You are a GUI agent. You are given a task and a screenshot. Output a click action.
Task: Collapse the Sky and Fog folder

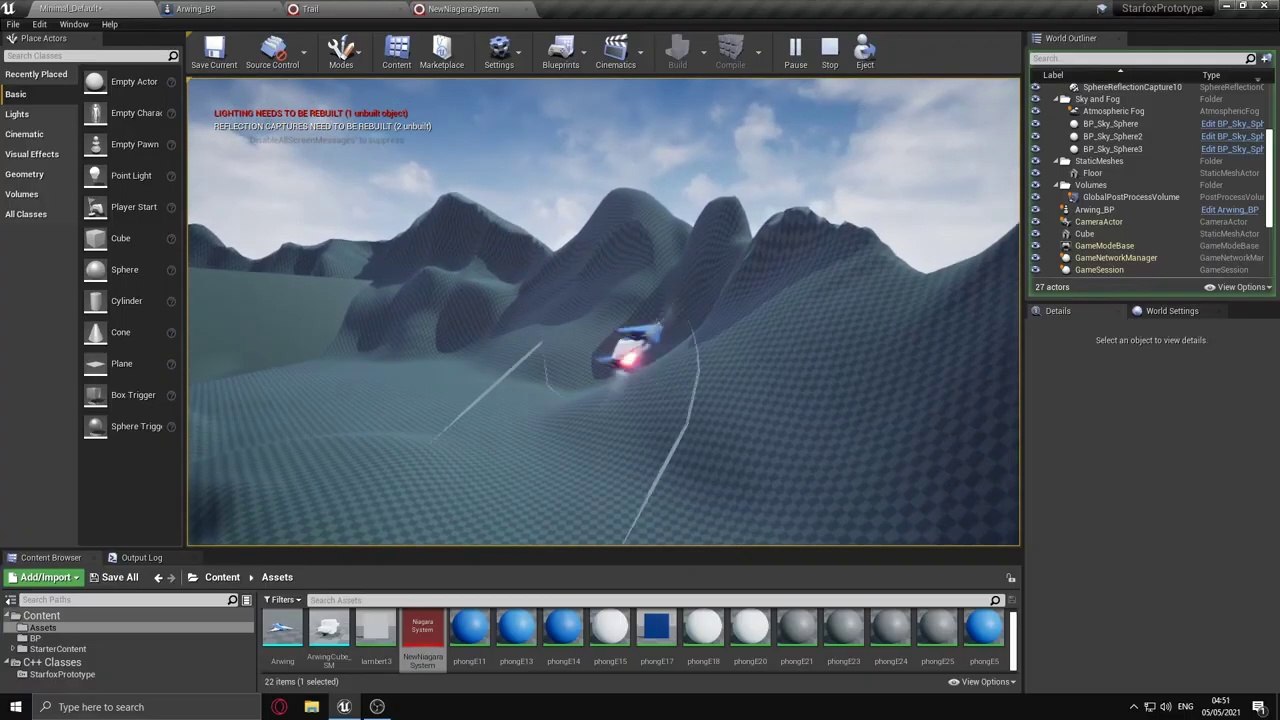tap(1056, 100)
